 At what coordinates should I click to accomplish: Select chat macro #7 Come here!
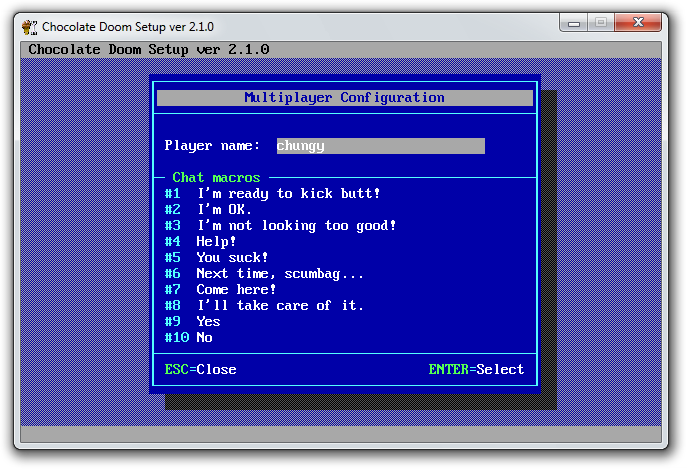coord(236,290)
